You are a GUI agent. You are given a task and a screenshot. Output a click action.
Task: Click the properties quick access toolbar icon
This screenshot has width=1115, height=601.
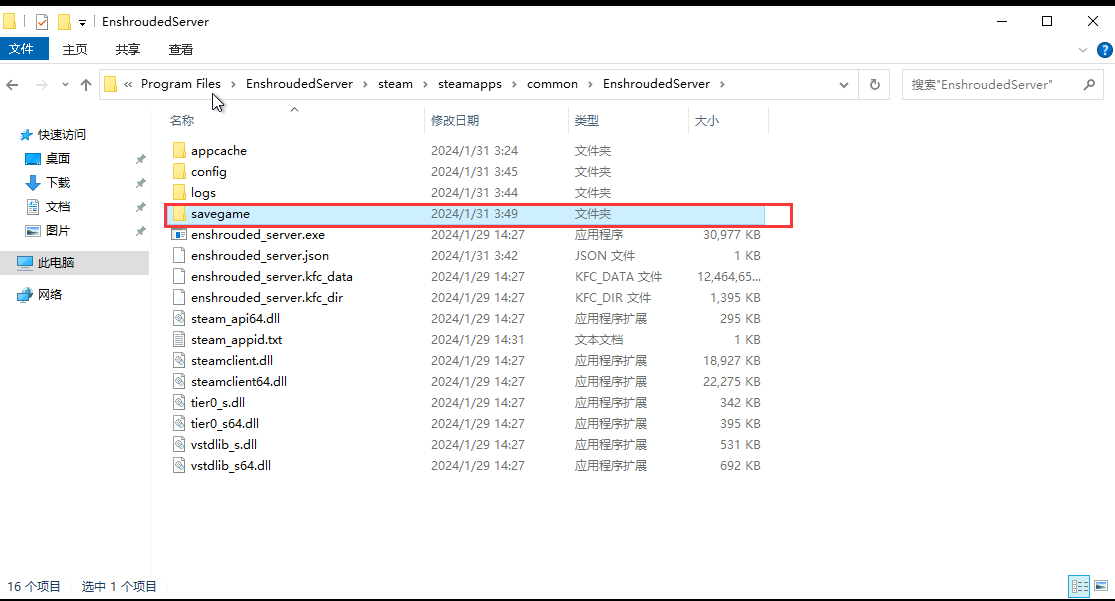42,21
